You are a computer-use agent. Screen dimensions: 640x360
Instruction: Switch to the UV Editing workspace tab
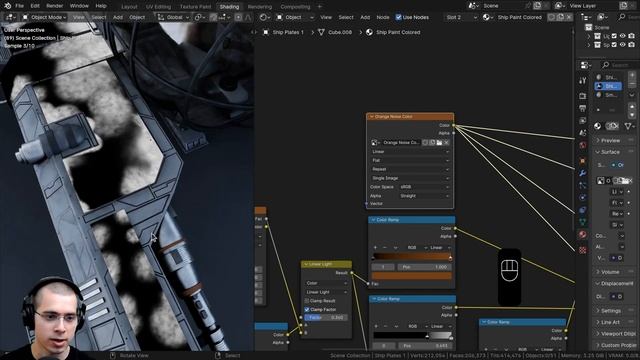[158, 7]
